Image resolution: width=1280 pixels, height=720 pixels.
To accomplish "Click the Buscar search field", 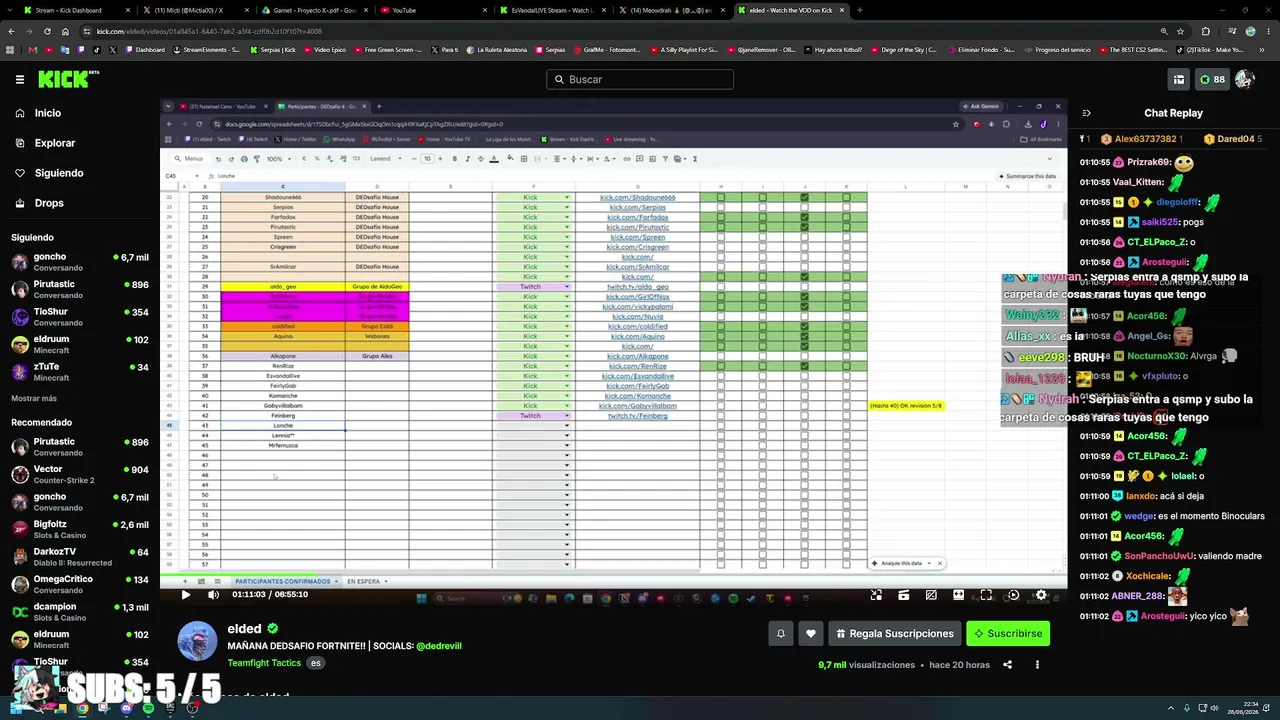I will pos(640,79).
